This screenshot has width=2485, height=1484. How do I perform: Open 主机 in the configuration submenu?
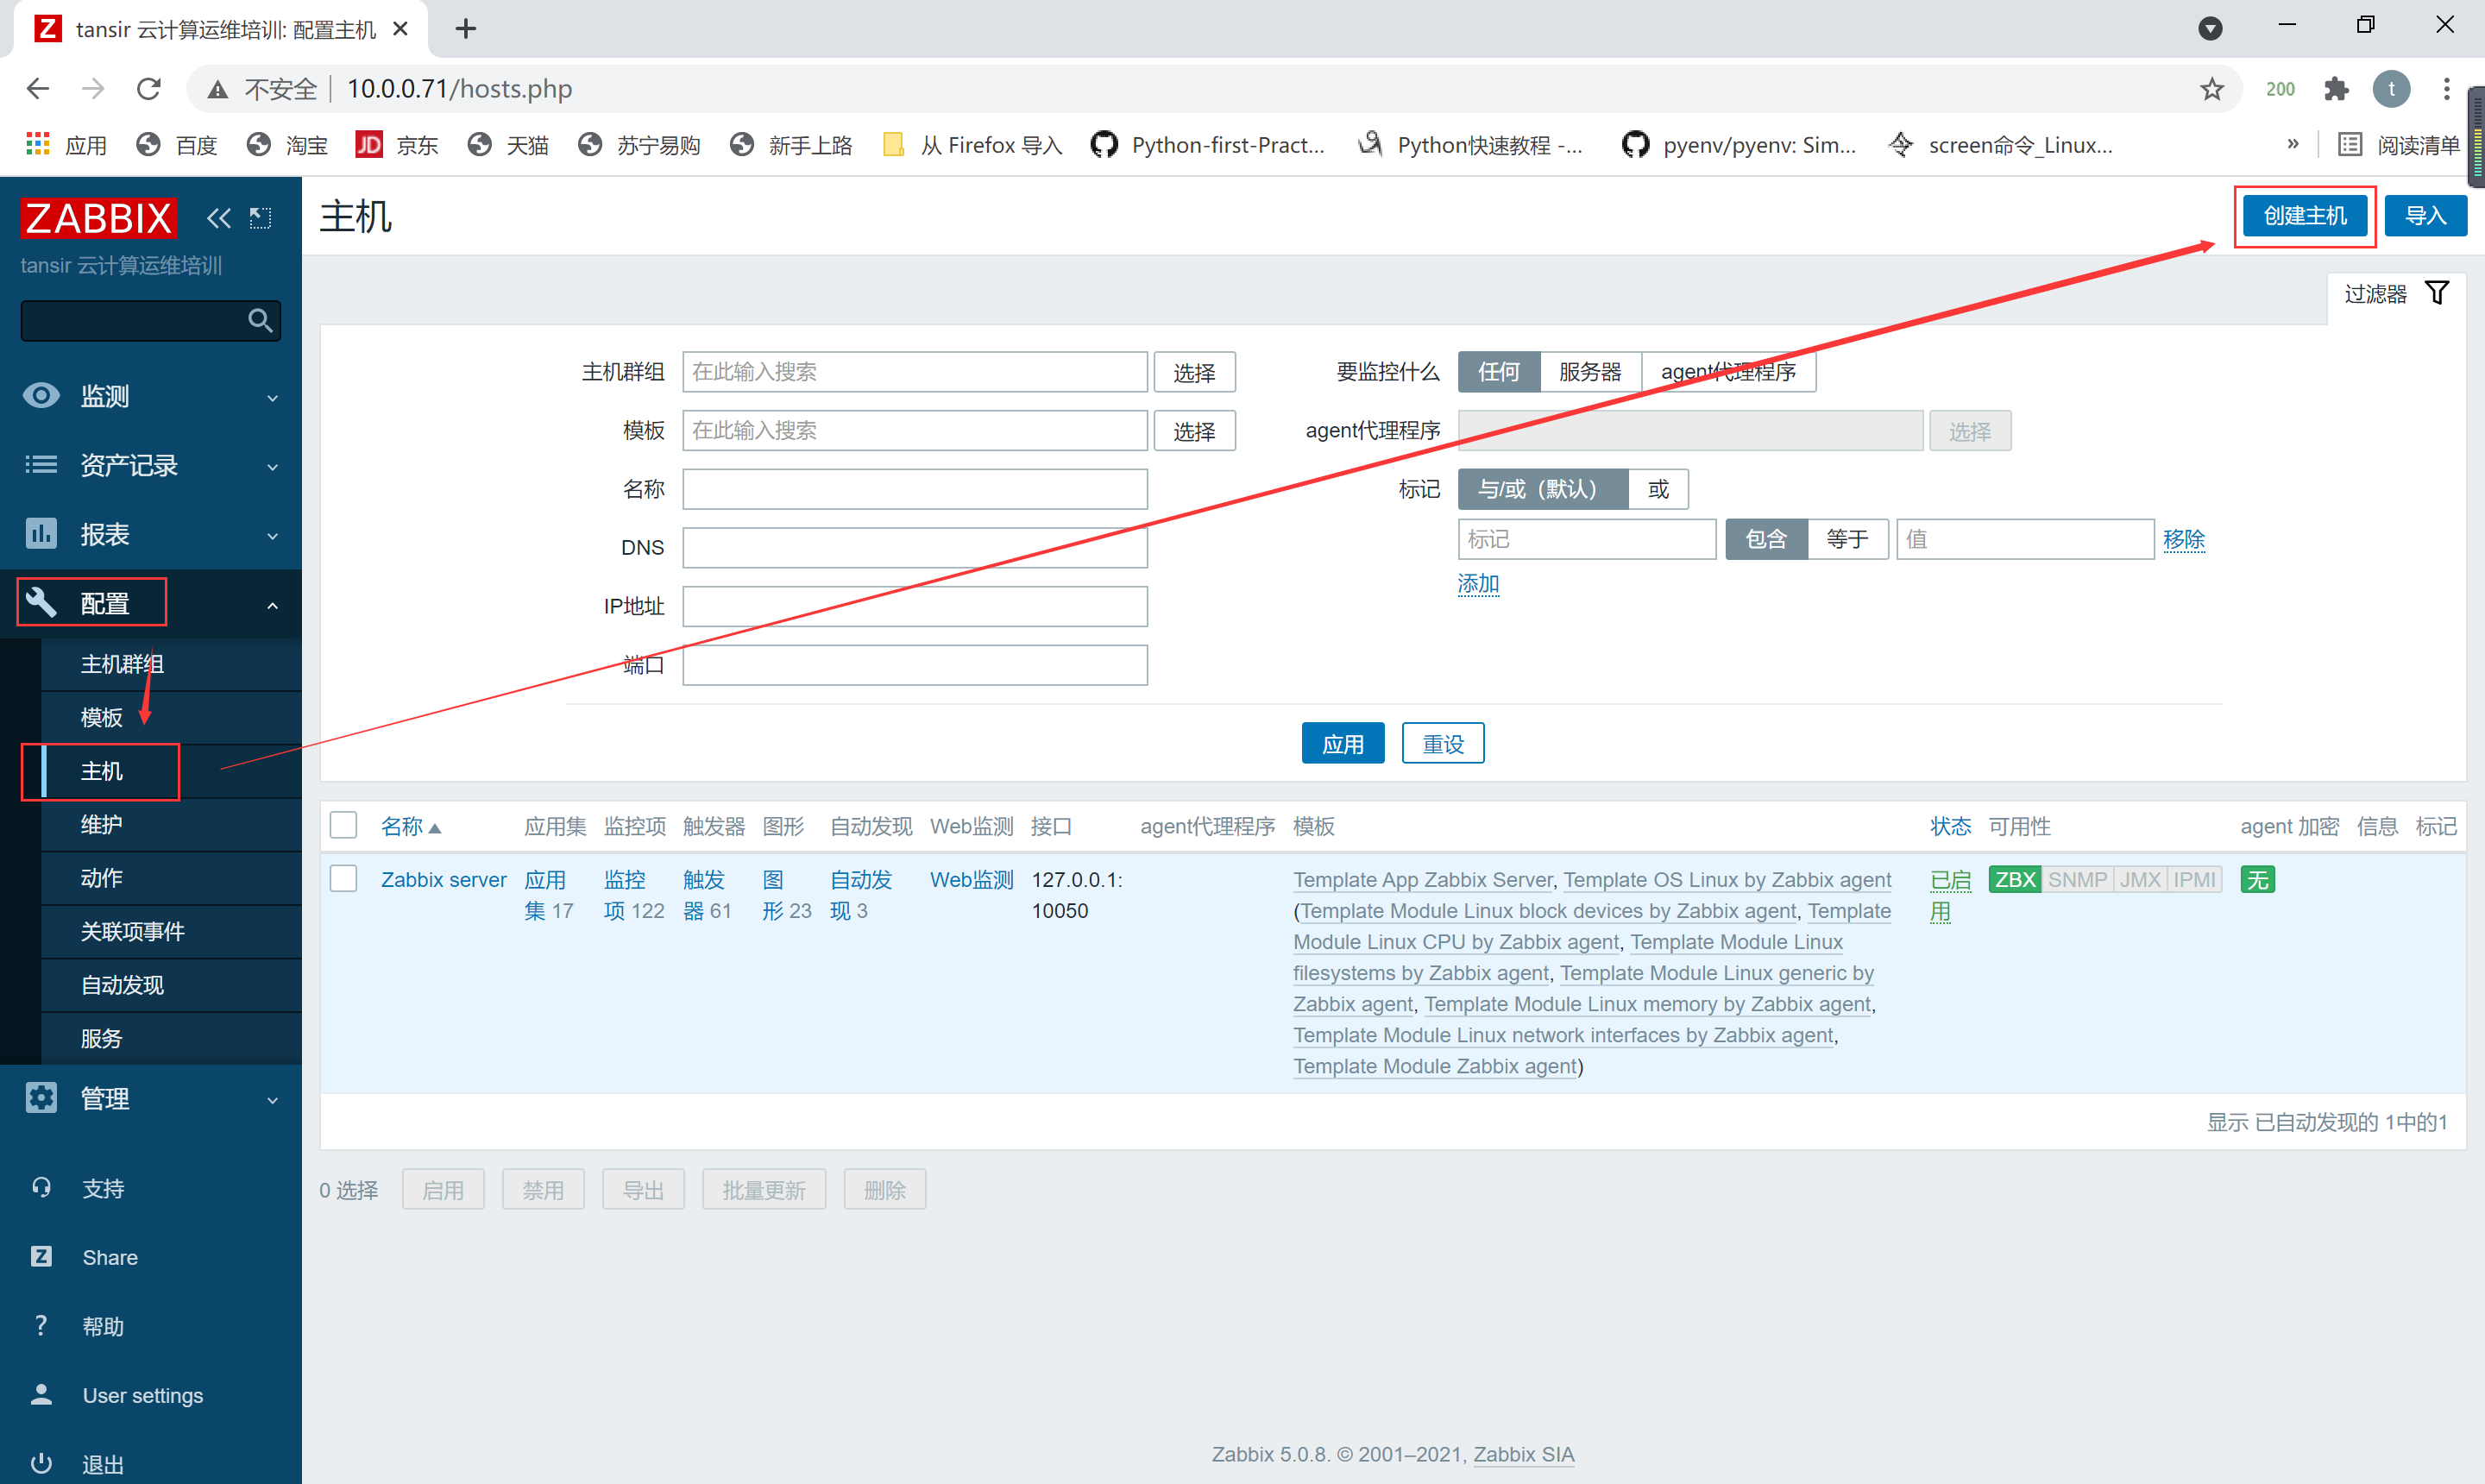click(x=171, y=771)
